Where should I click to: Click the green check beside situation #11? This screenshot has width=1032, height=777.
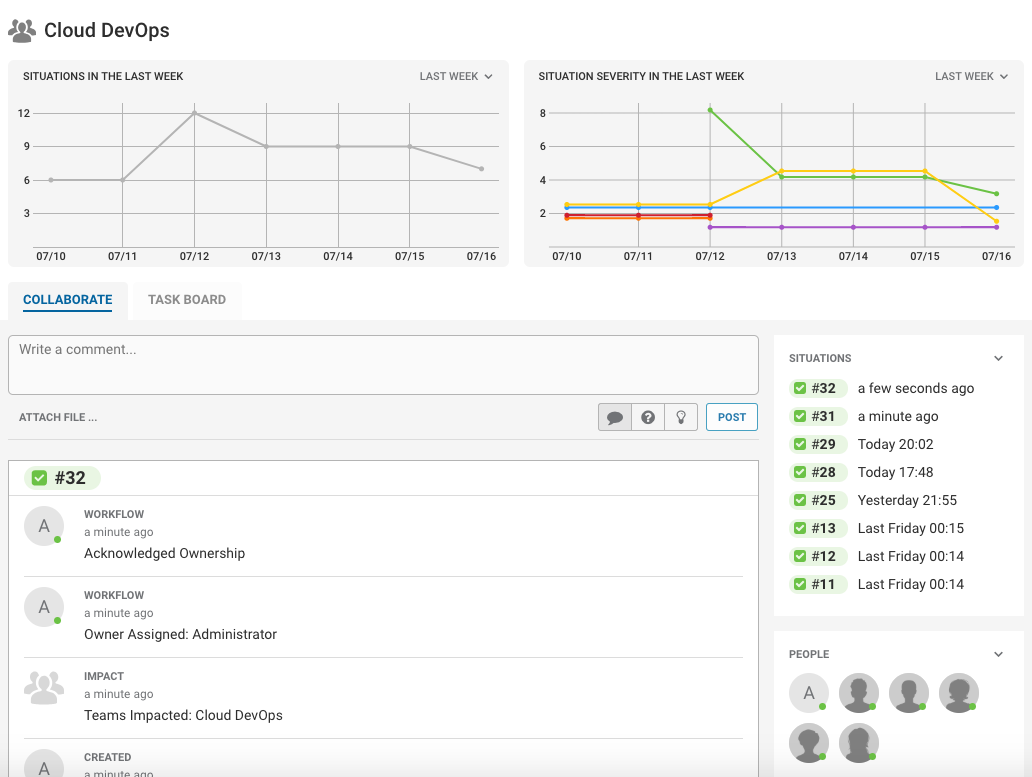[x=800, y=584]
